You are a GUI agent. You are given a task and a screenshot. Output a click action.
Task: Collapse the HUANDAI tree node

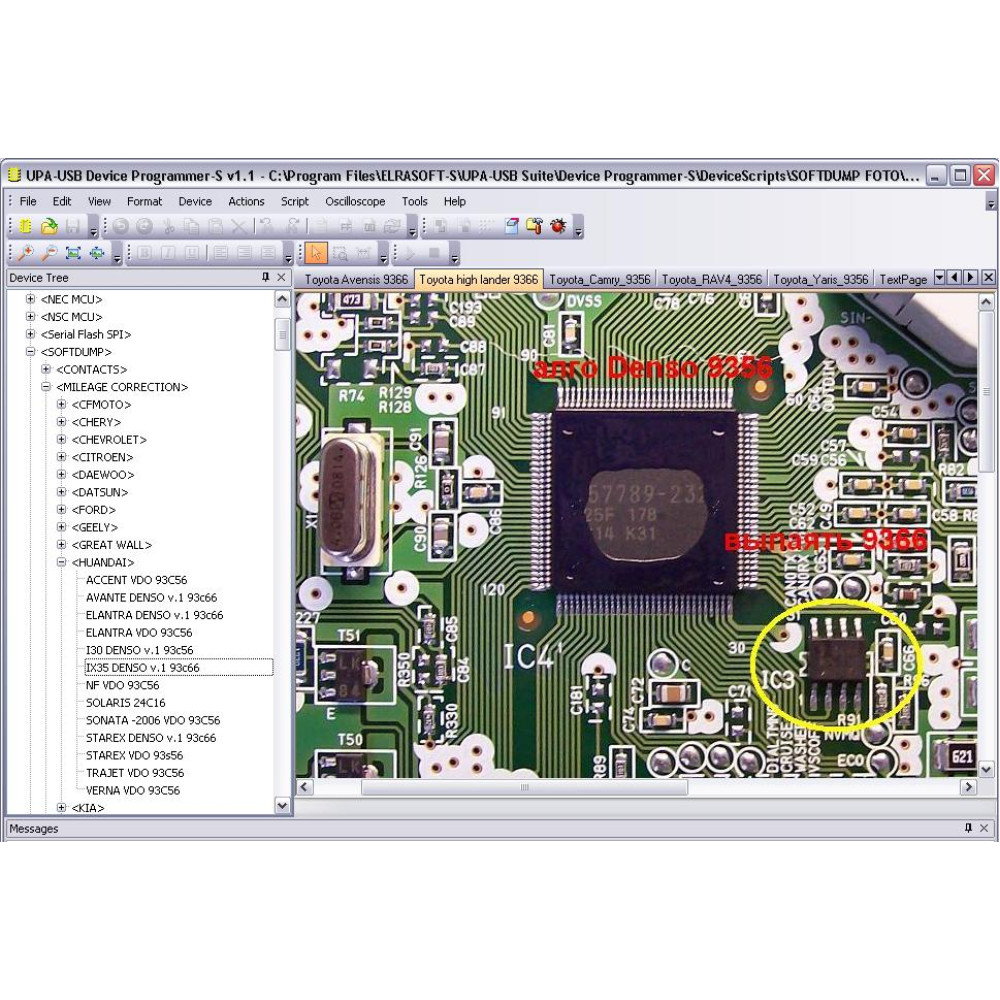pos(61,562)
